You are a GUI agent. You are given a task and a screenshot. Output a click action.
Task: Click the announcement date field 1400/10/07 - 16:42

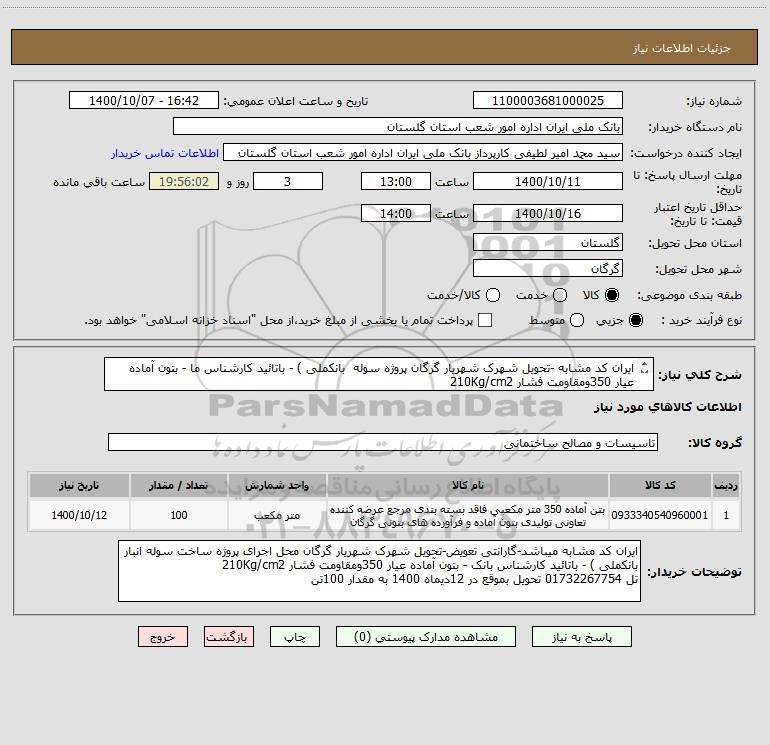pyautogui.click(x=144, y=101)
